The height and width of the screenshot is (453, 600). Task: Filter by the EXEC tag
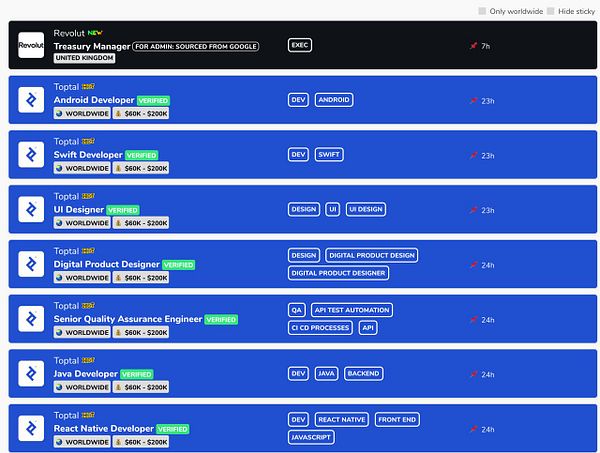(x=300, y=45)
